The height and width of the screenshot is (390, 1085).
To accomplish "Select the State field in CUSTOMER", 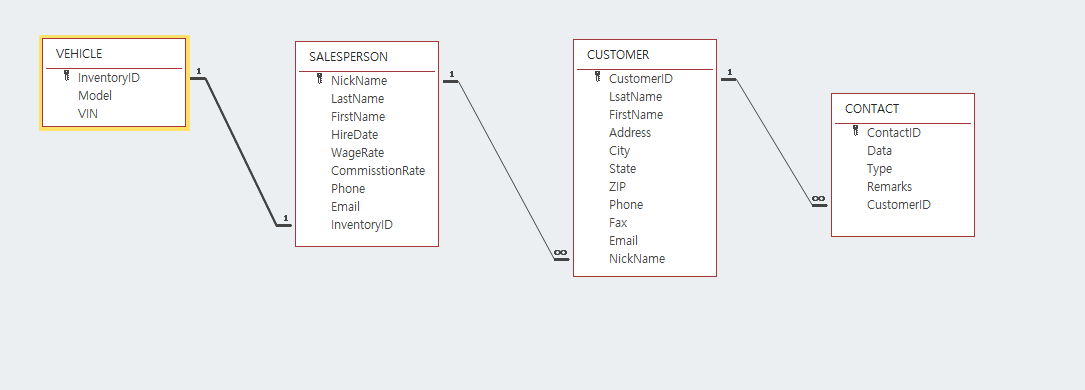I will [622, 169].
